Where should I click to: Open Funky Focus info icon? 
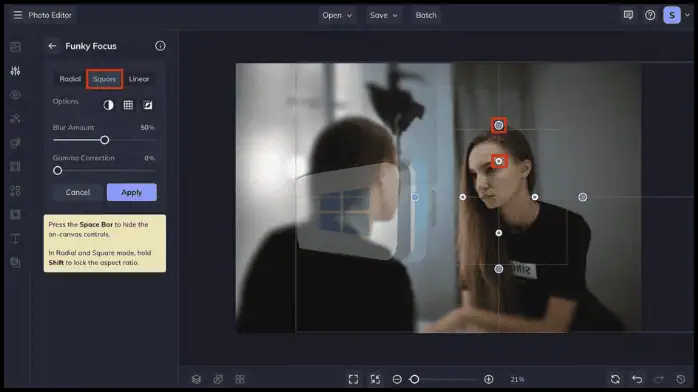click(160, 46)
